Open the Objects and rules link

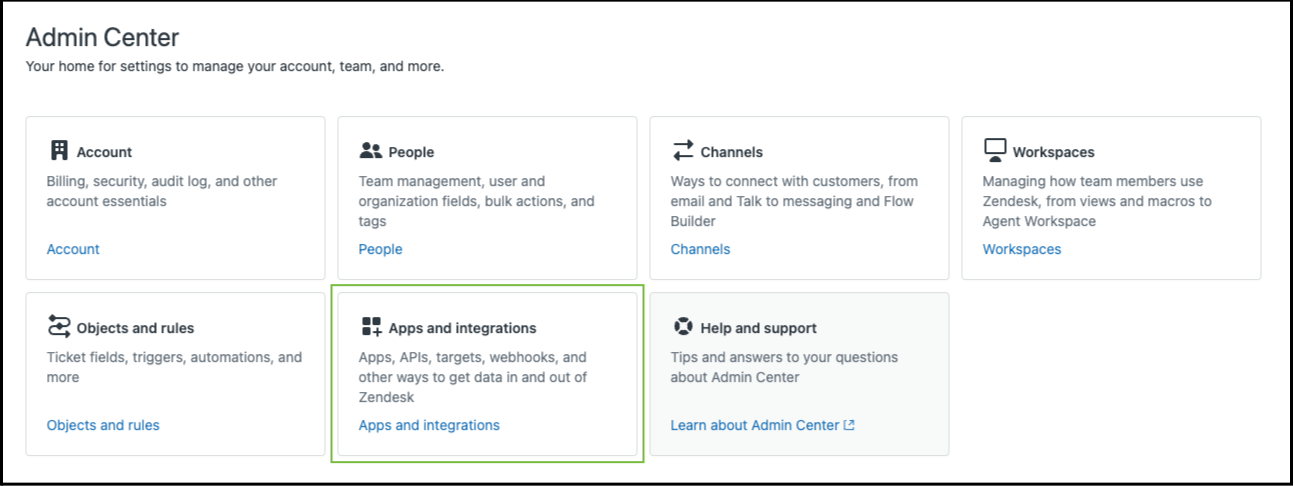pos(103,425)
